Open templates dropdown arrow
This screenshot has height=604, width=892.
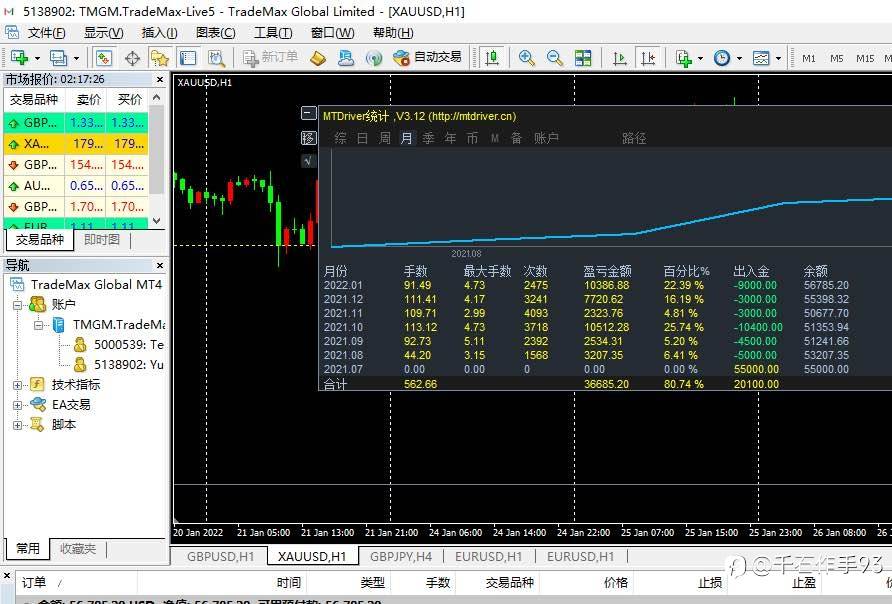pos(778,58)
